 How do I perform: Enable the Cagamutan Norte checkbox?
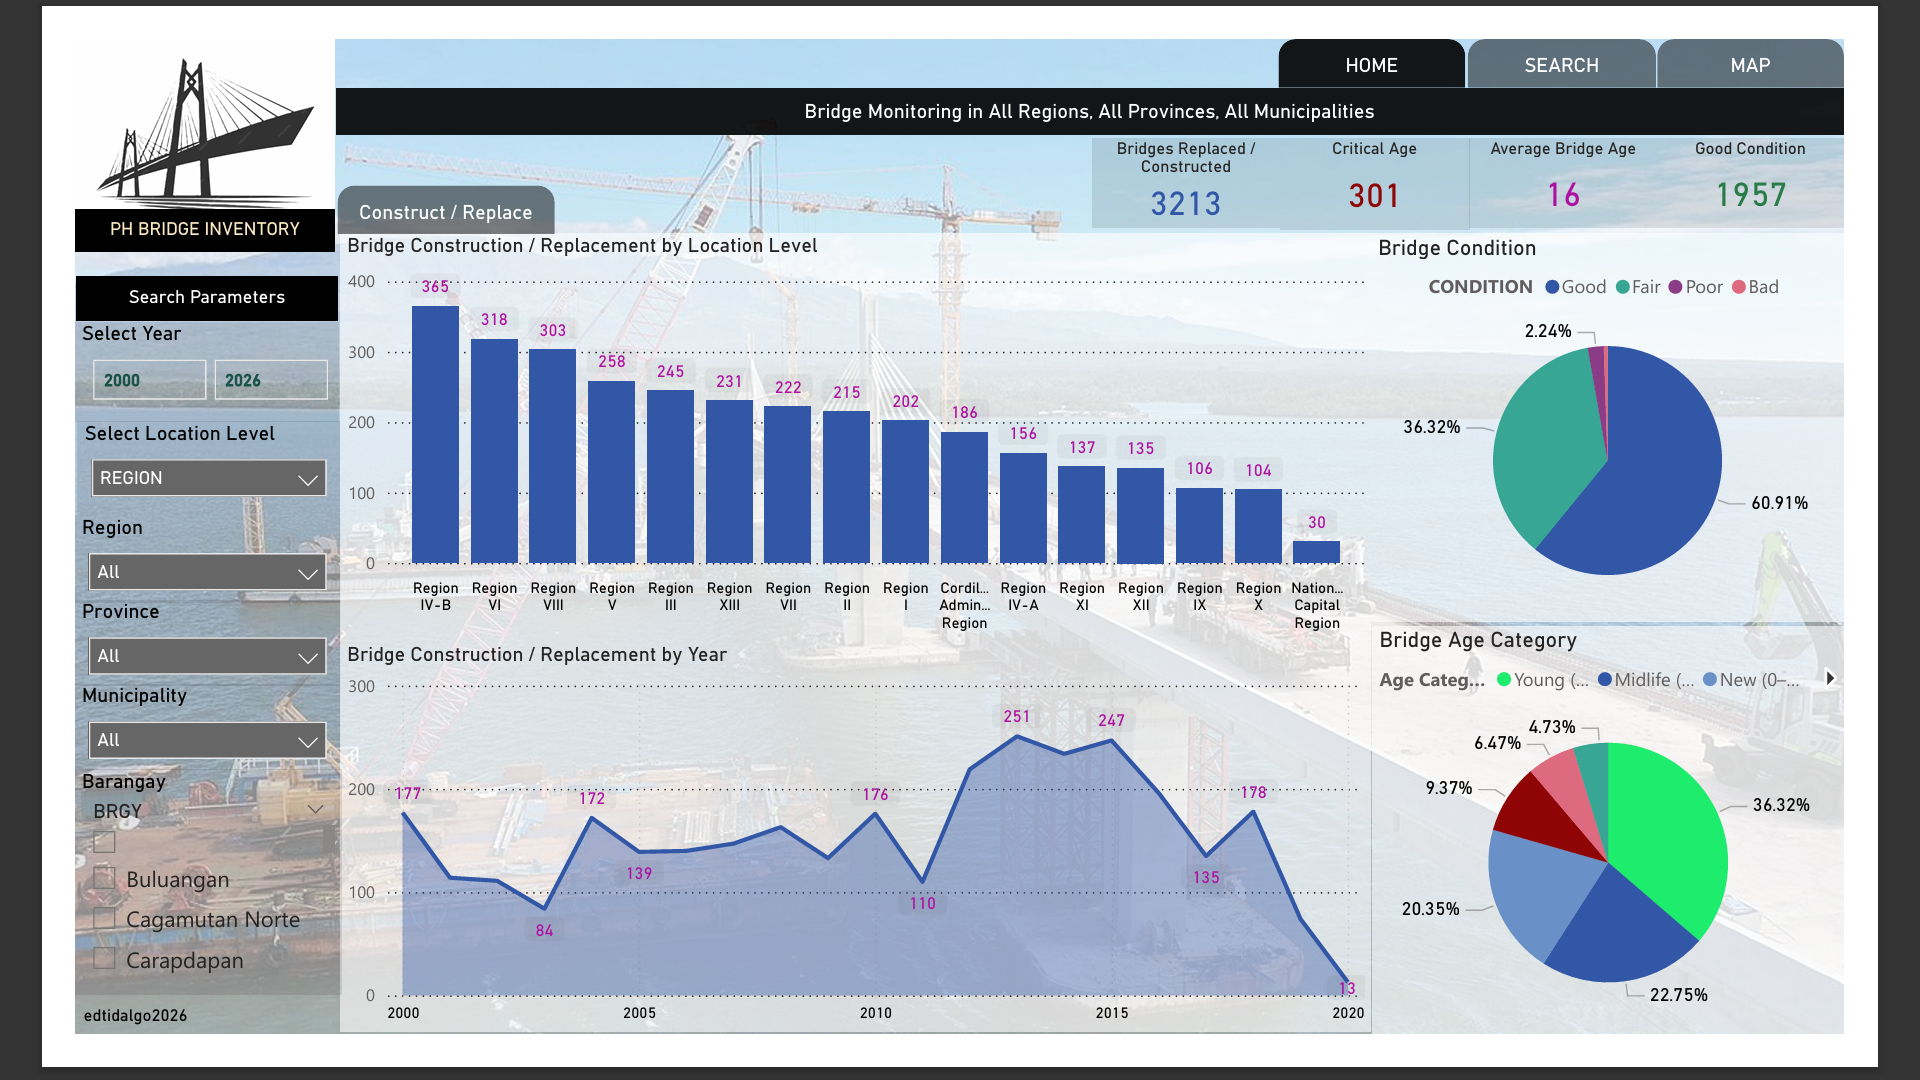104,918
